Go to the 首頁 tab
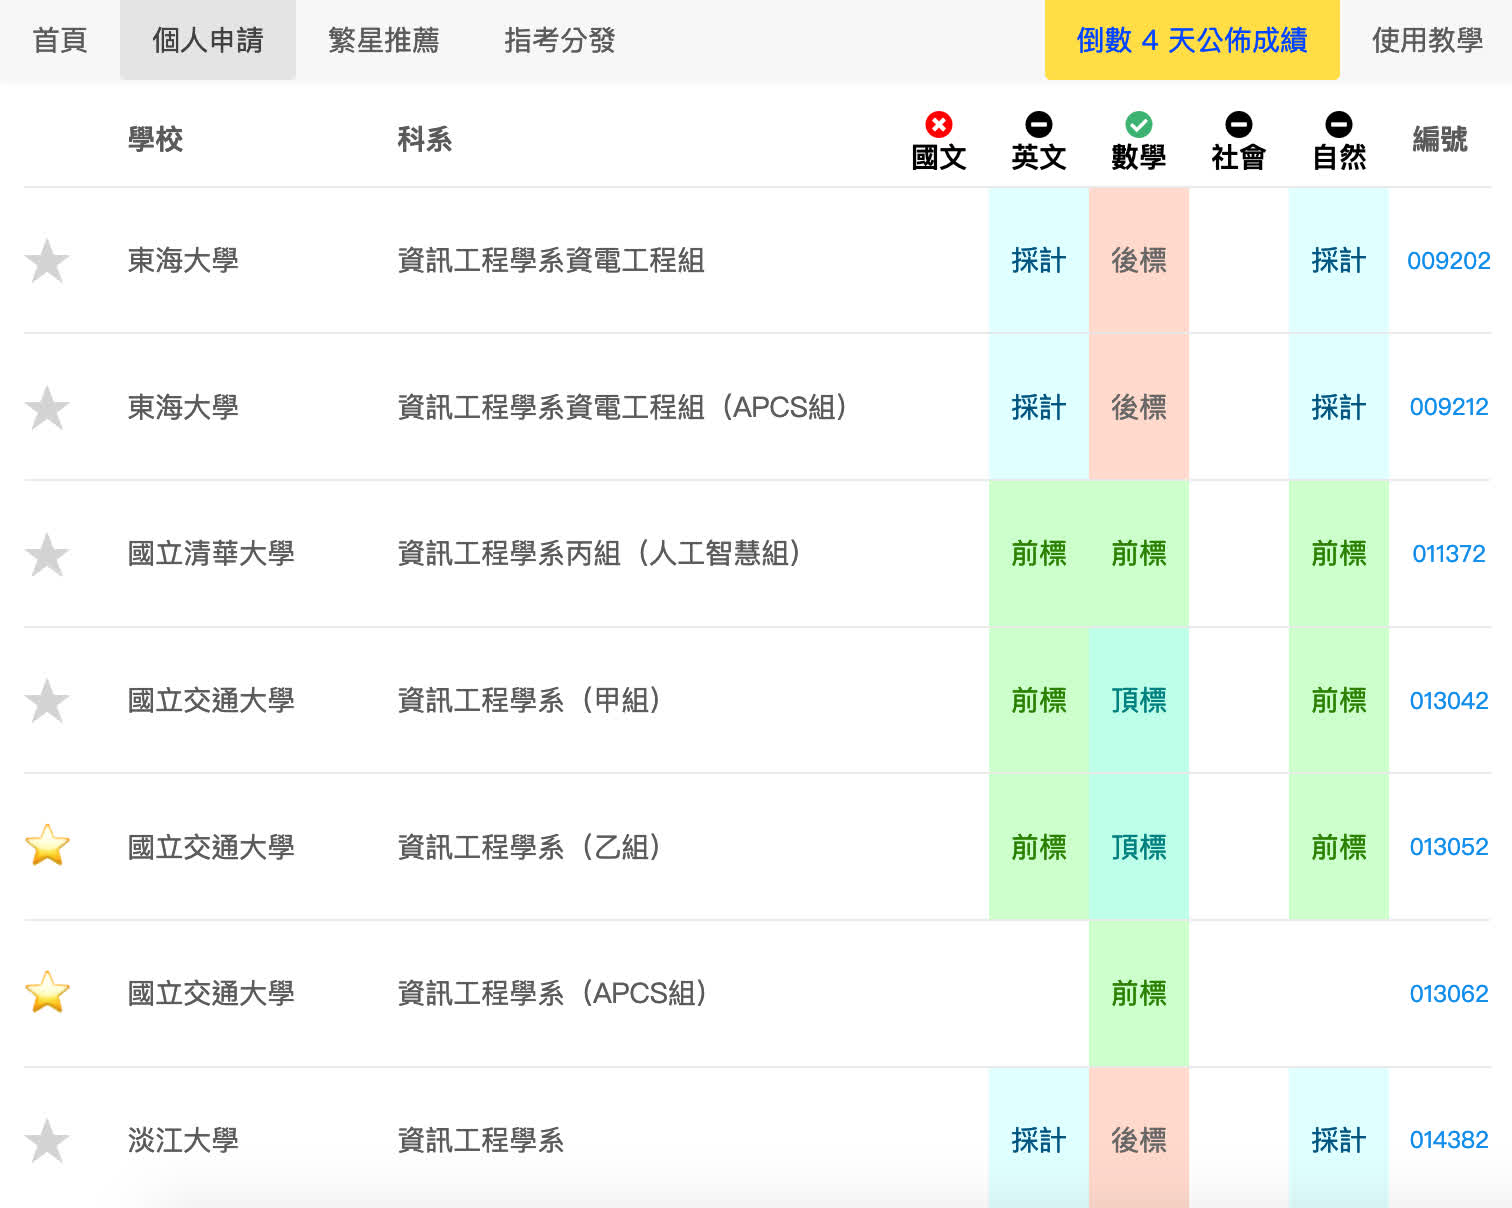Image resolution: width=1512 pixels, height=1208 pixels. point(60,40)
